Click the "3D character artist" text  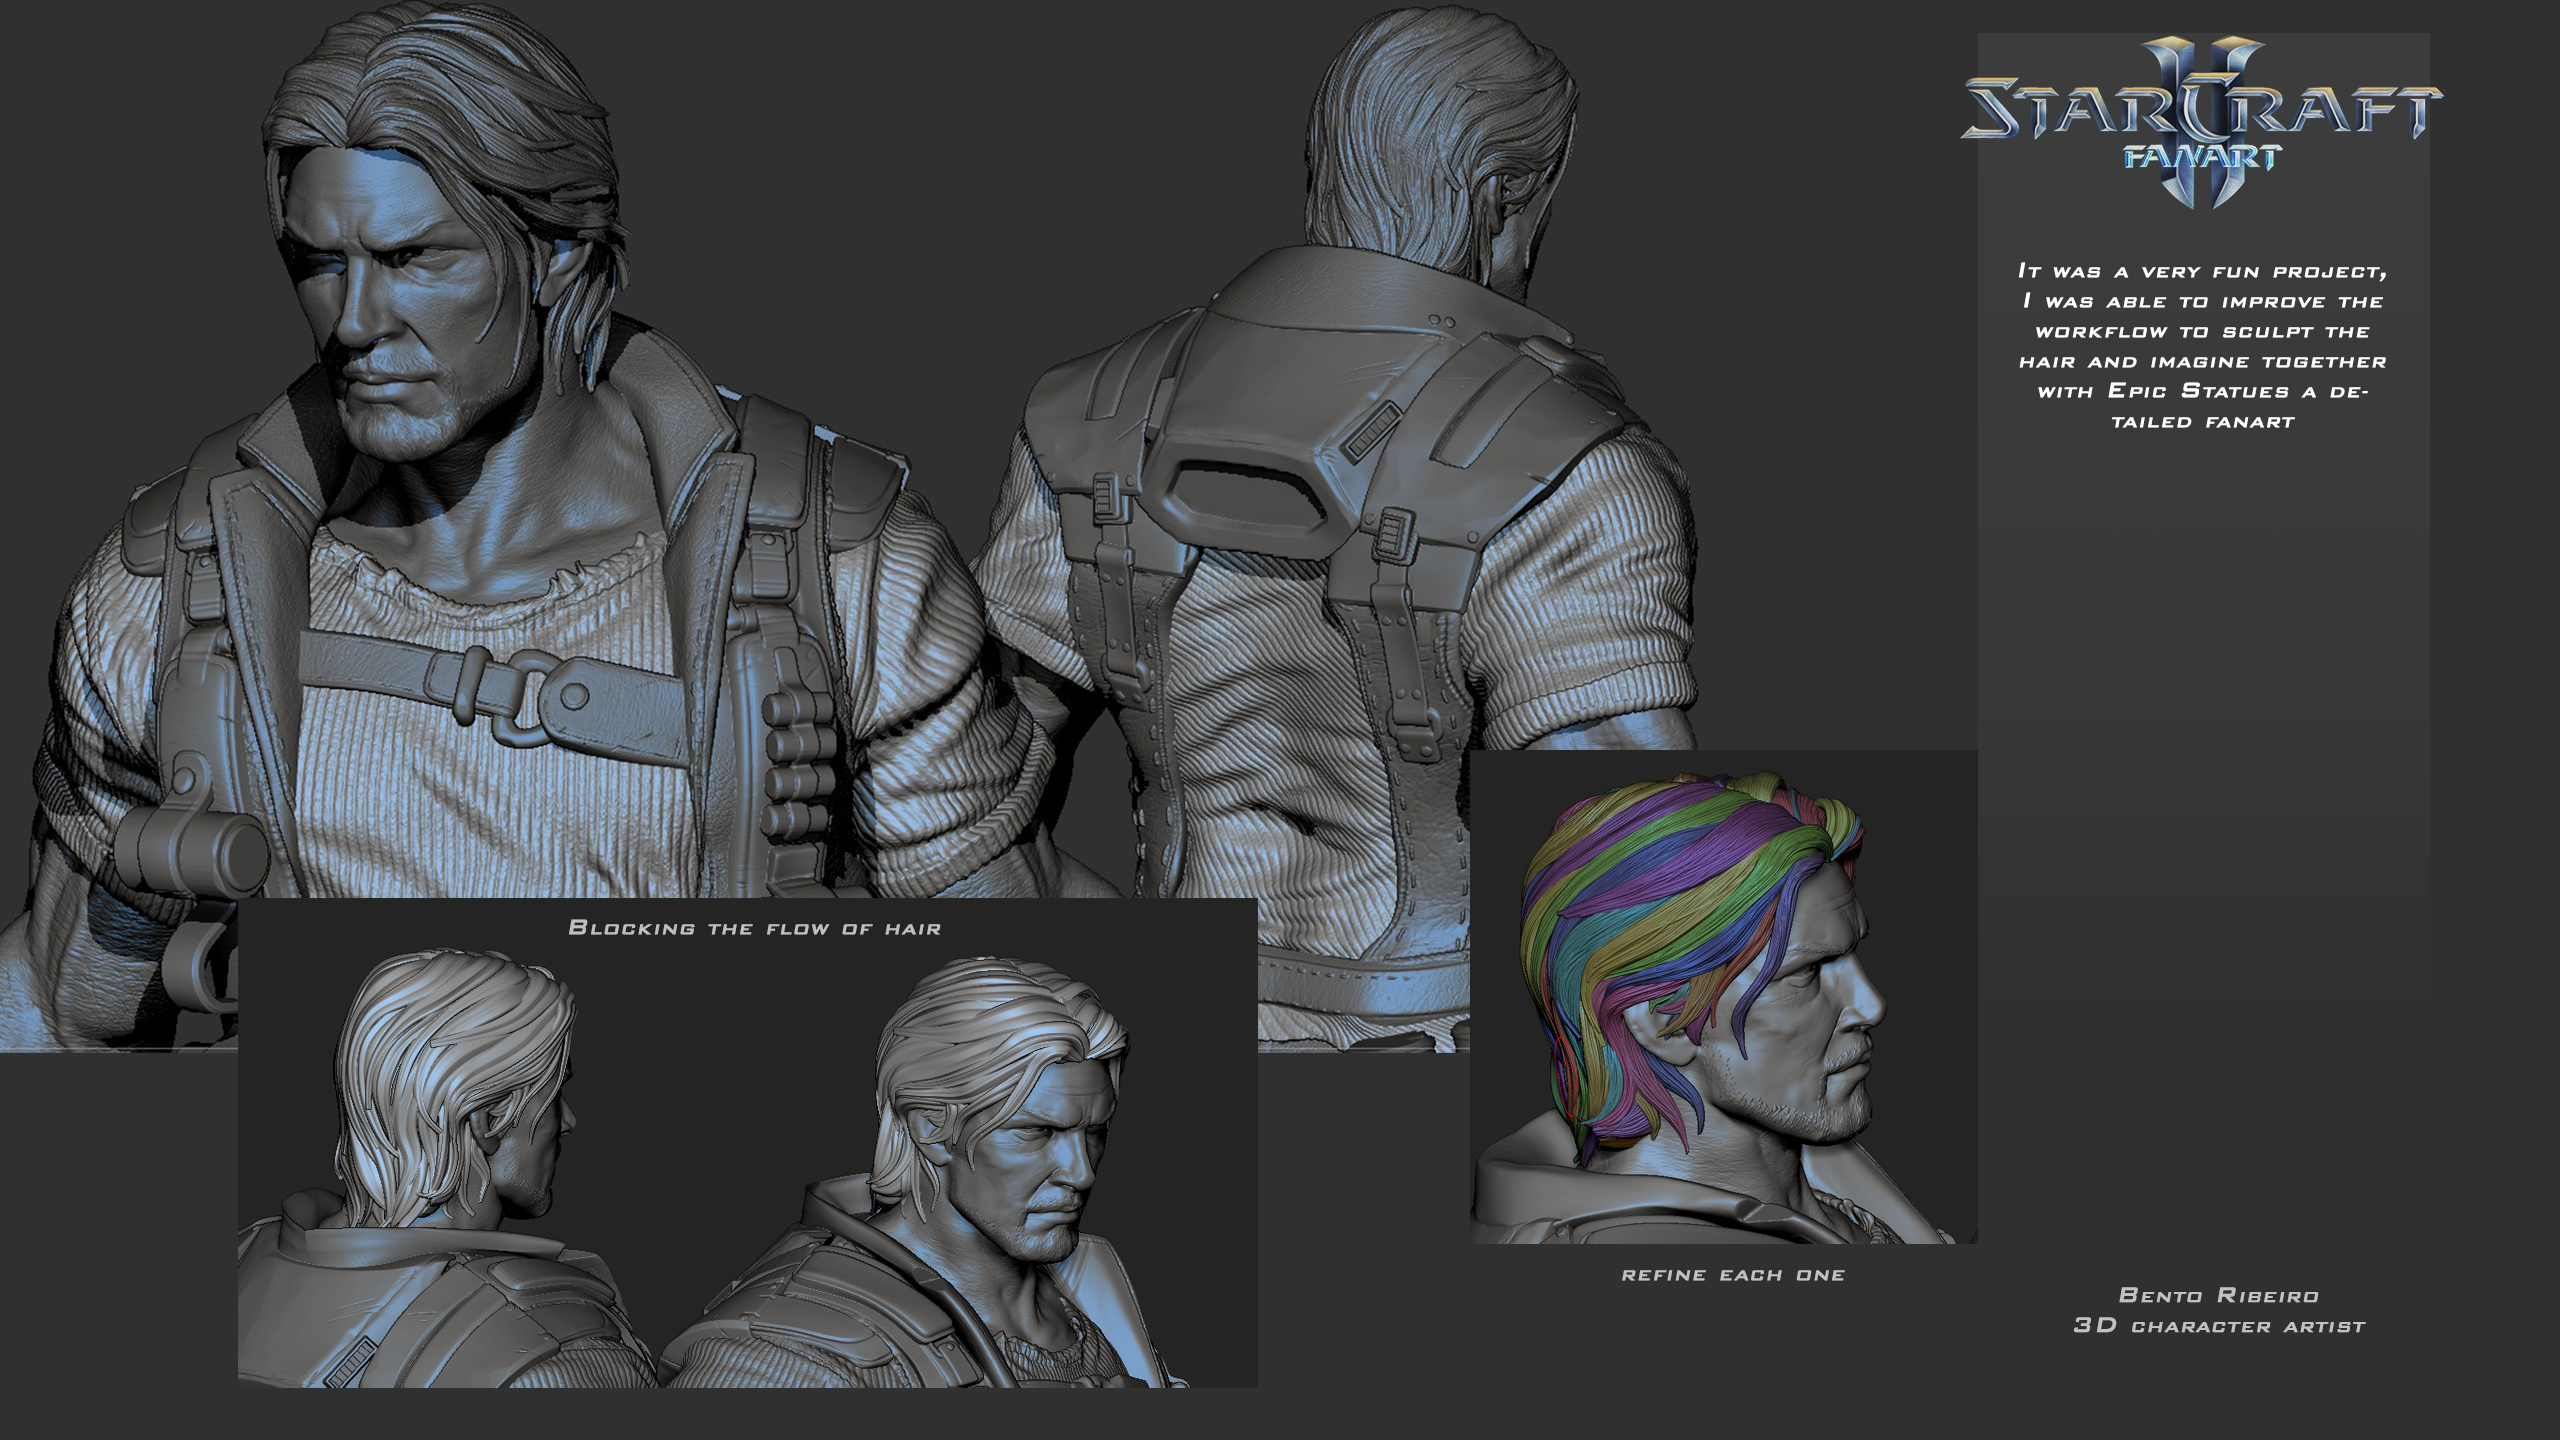click(2218, 1326)
